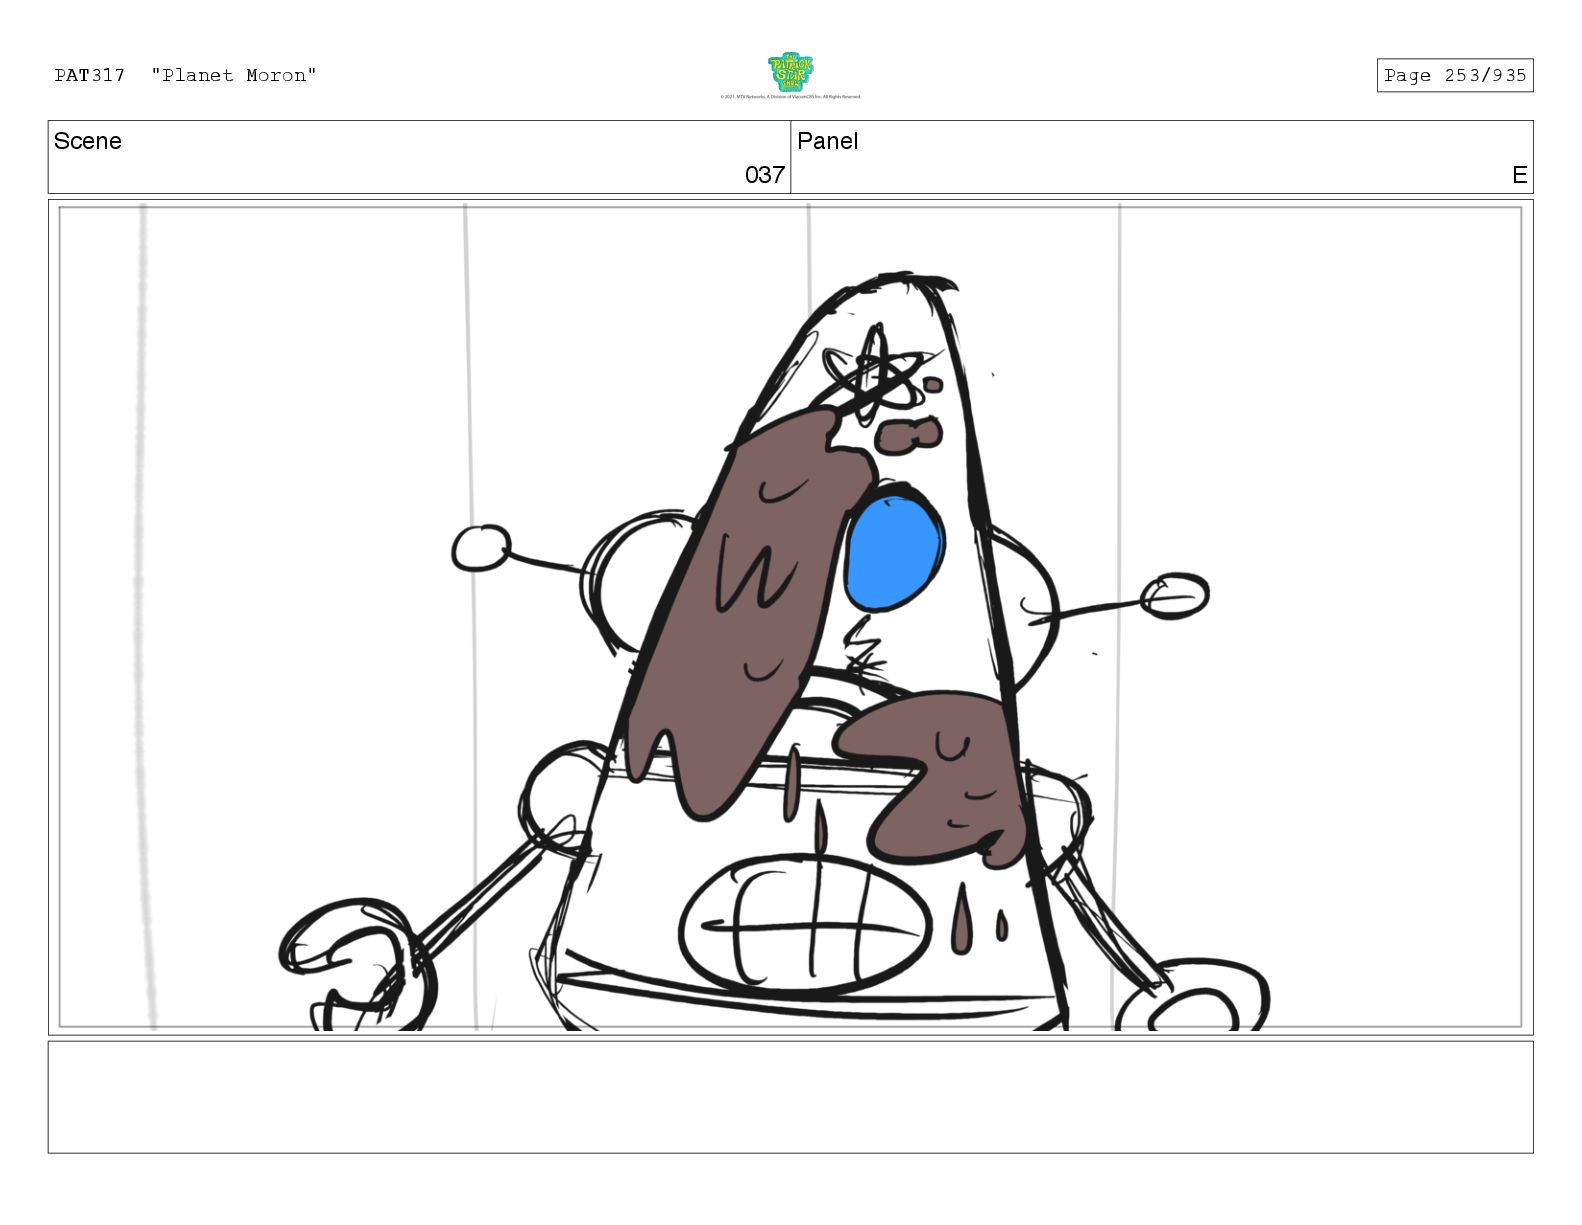The height and width of the screenshot is (1225, 1582).
Task: Click the "Panel" label
Action: 827,141
